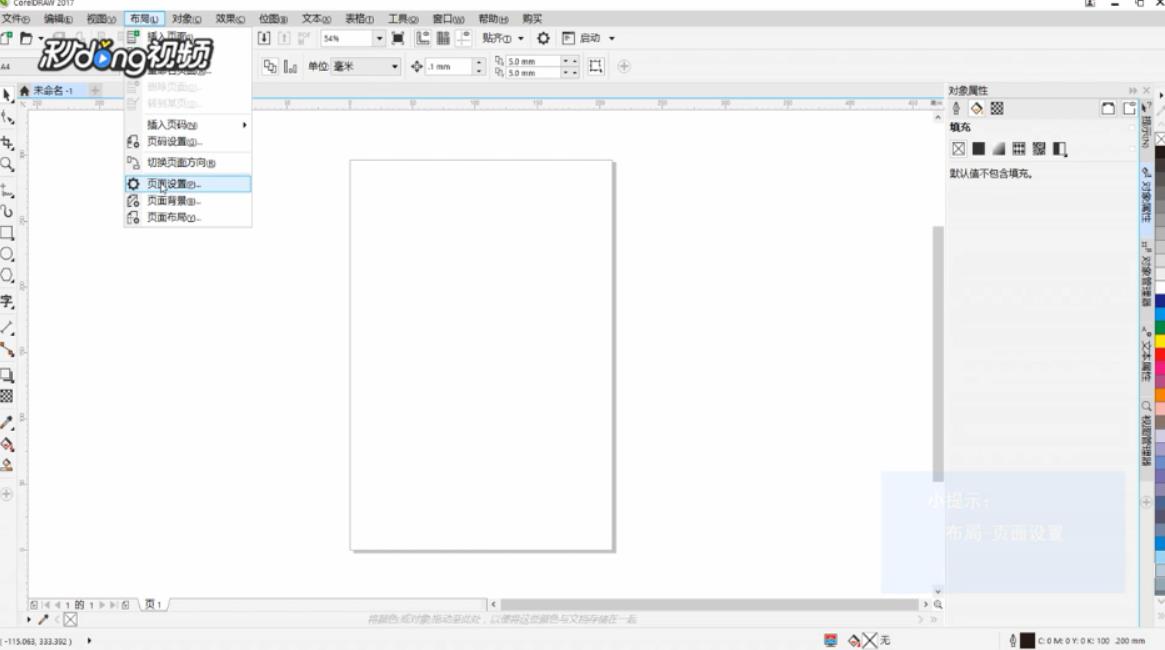Click the New document icon
Screen dimensions: 1165x650
[7, 38]
